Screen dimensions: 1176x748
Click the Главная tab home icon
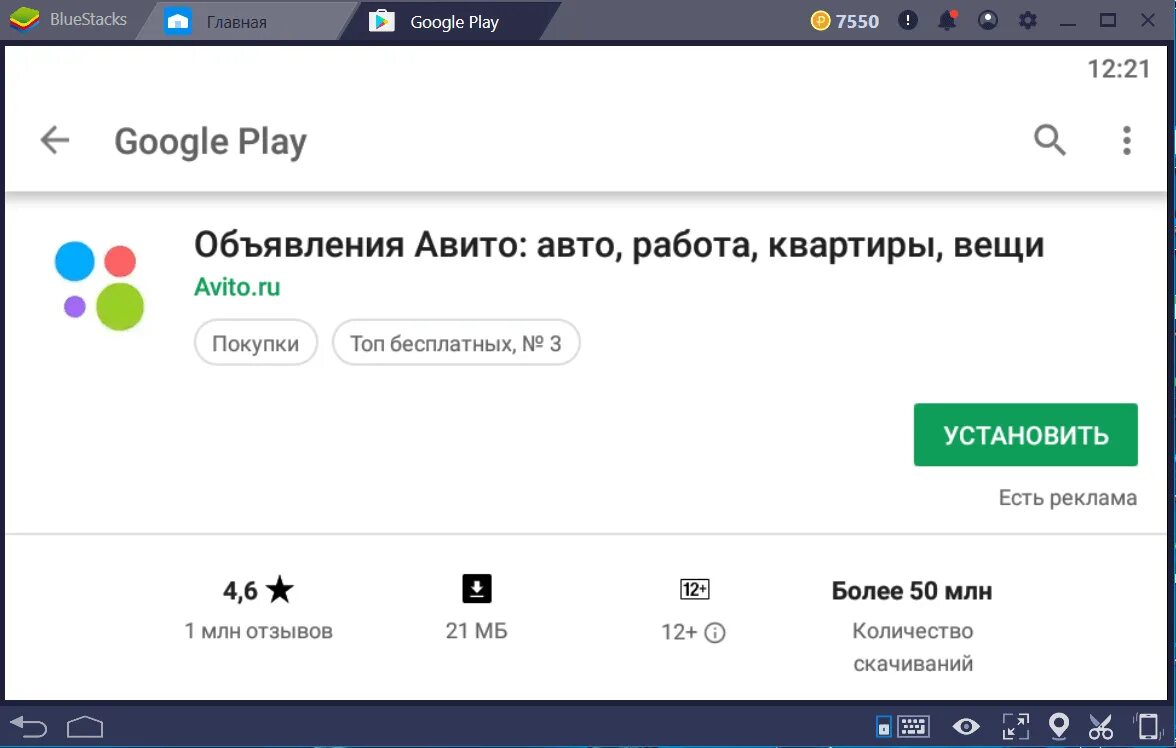(x=178, y=21)
